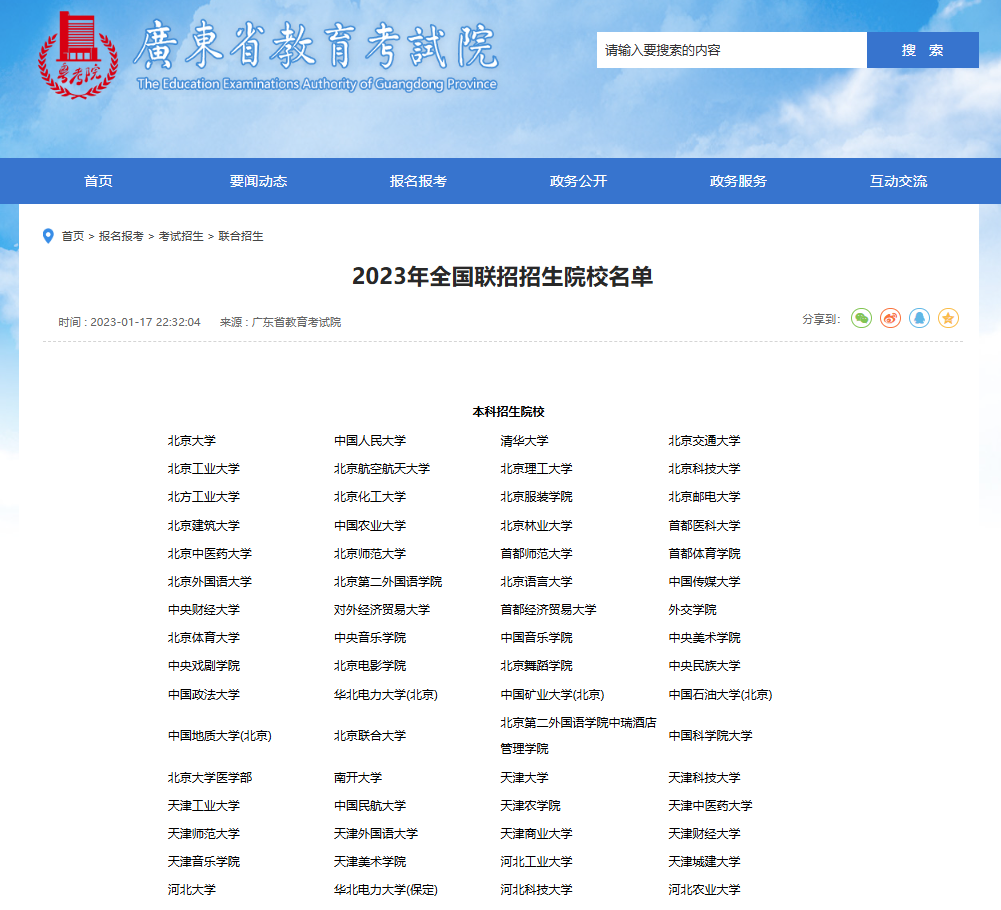This screenshot has width=1001, height=910.
Task: Open the 互动交流 navigation menu
Action: (x=898, y=181)
